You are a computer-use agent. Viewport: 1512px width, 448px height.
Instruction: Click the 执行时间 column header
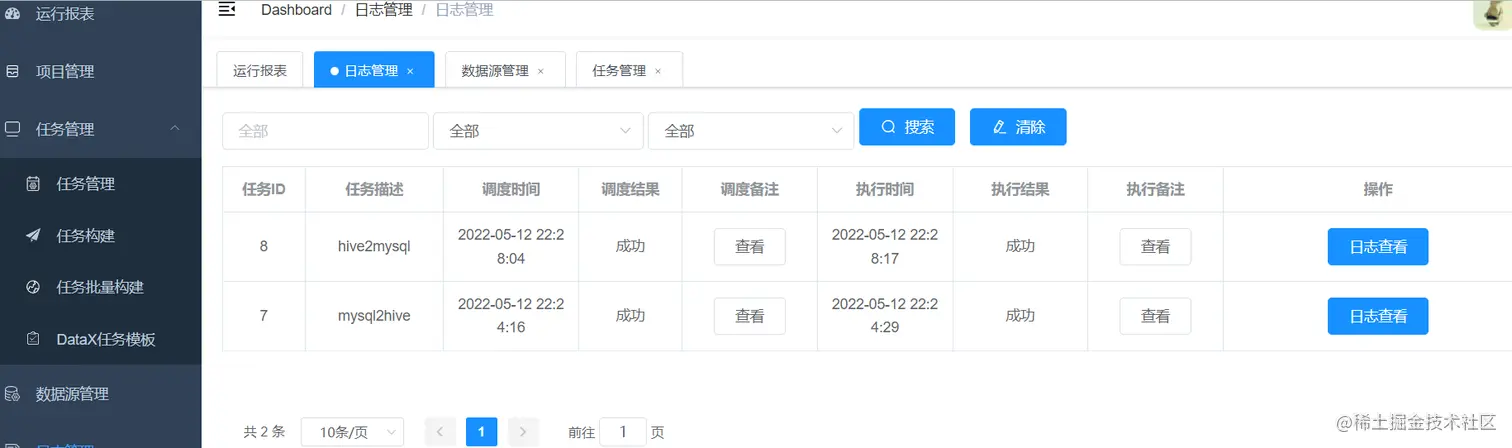pos(885,189)
